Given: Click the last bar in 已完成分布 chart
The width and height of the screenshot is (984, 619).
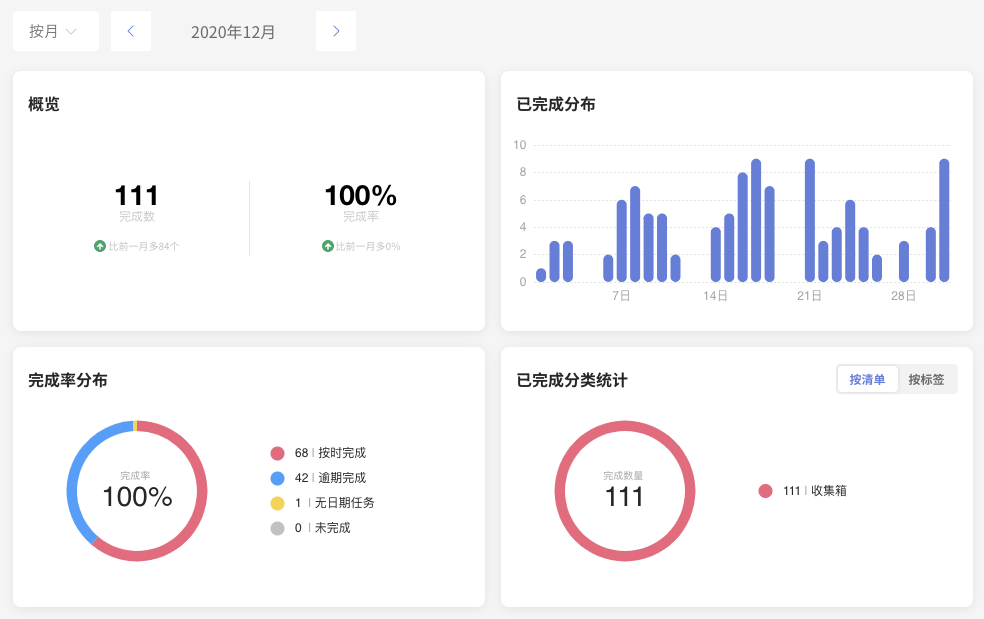Looking at the screenshot, I should (x=944, y=220).
